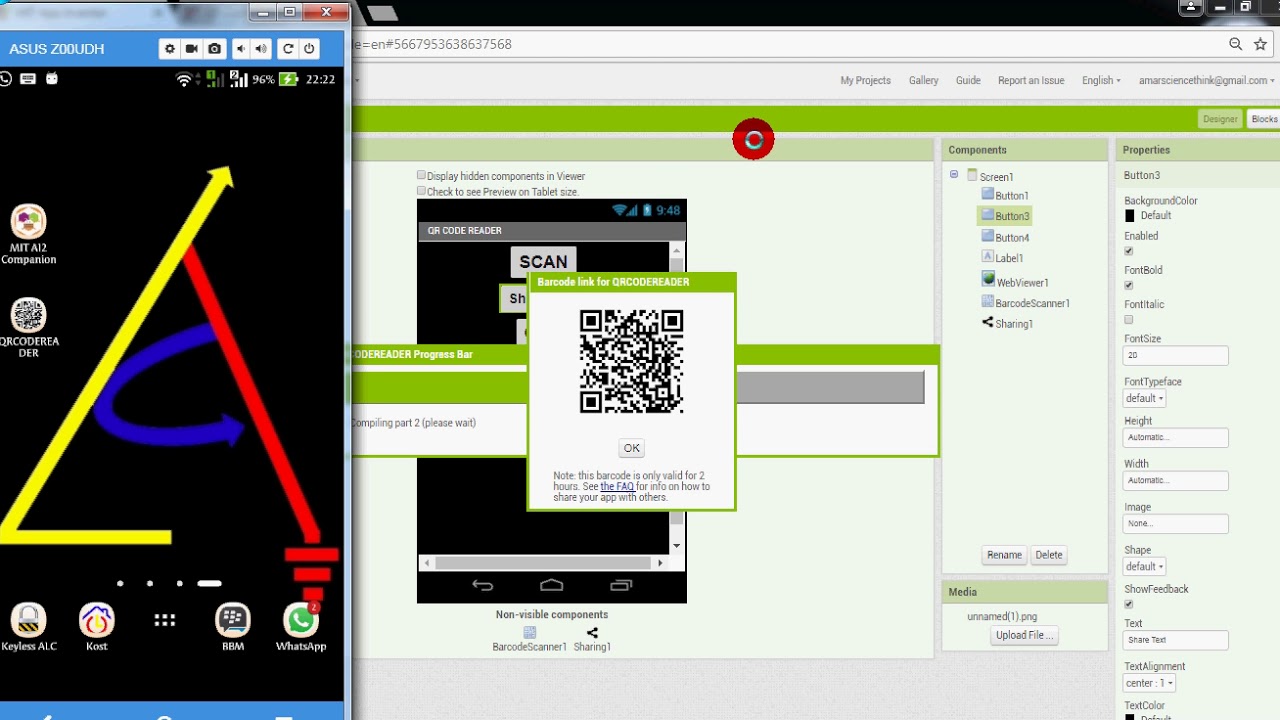The height and width of the screenshot is (720, 1280).
Task: Click Wi-Fi status icon on phone
Action: 184,79
